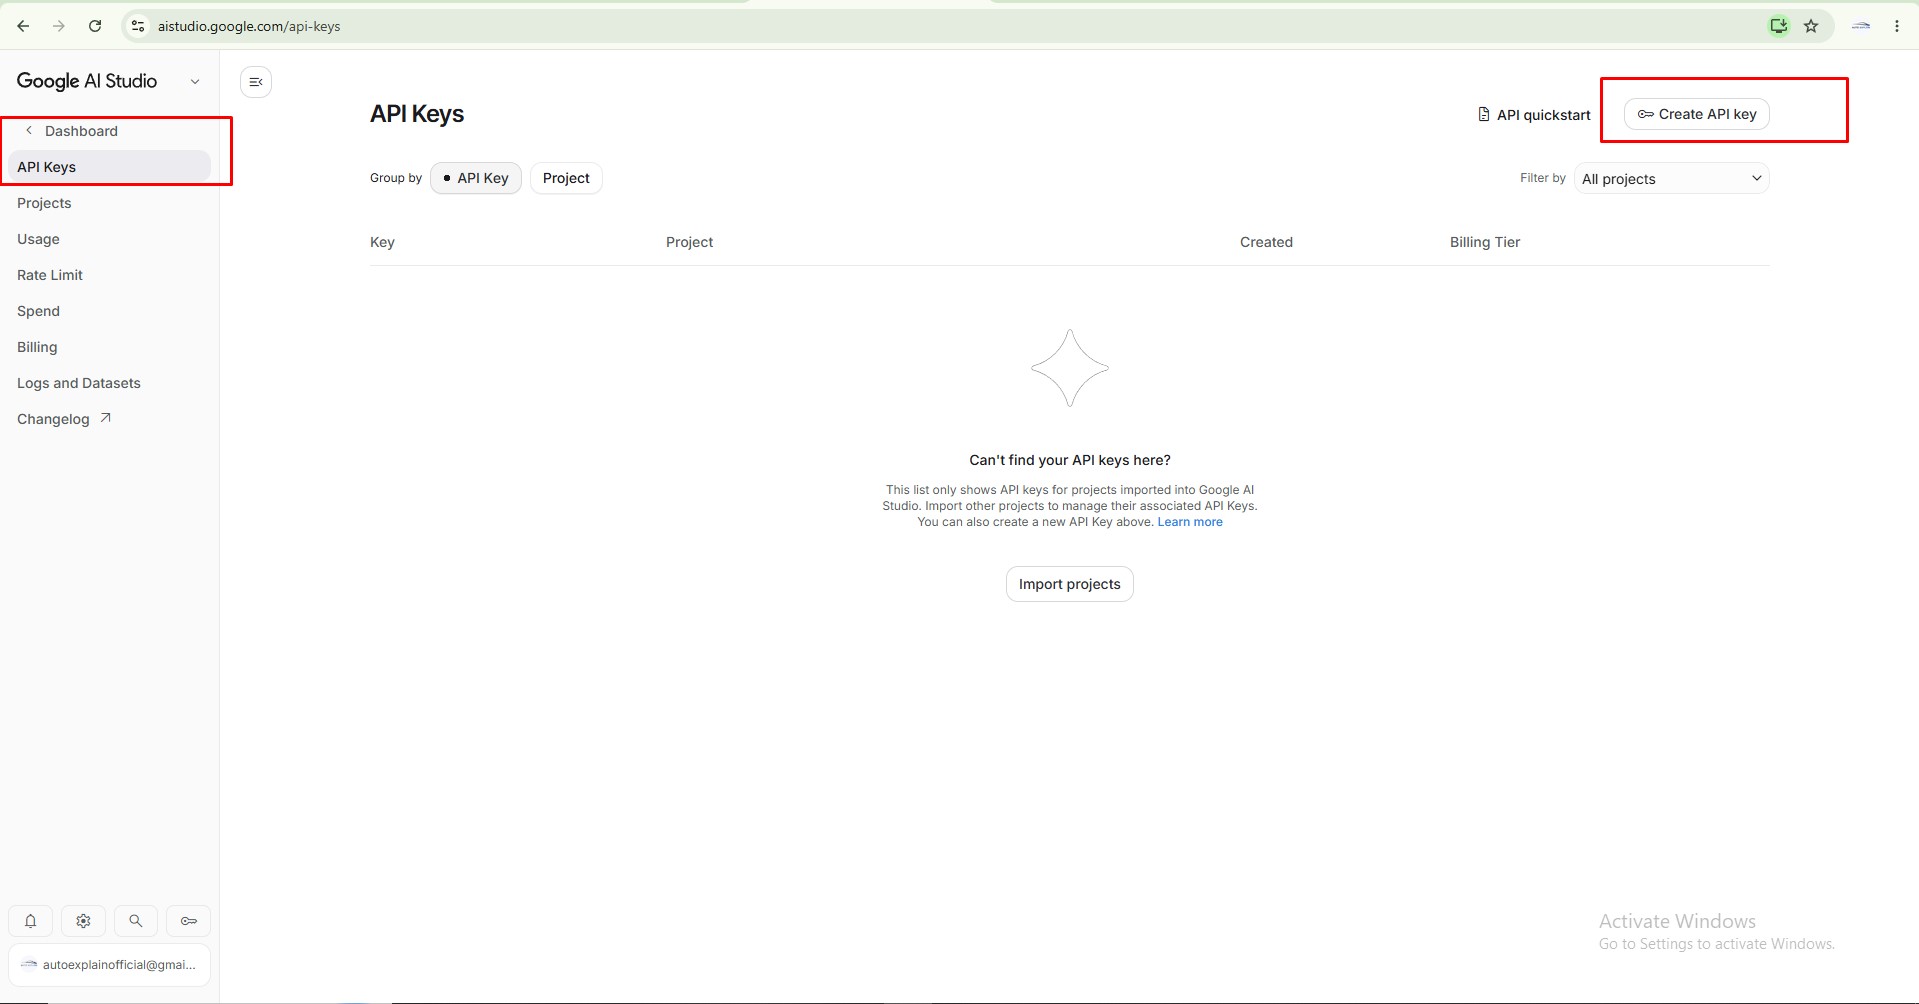Open the Chrome profile avatar

coord(1861,26)
